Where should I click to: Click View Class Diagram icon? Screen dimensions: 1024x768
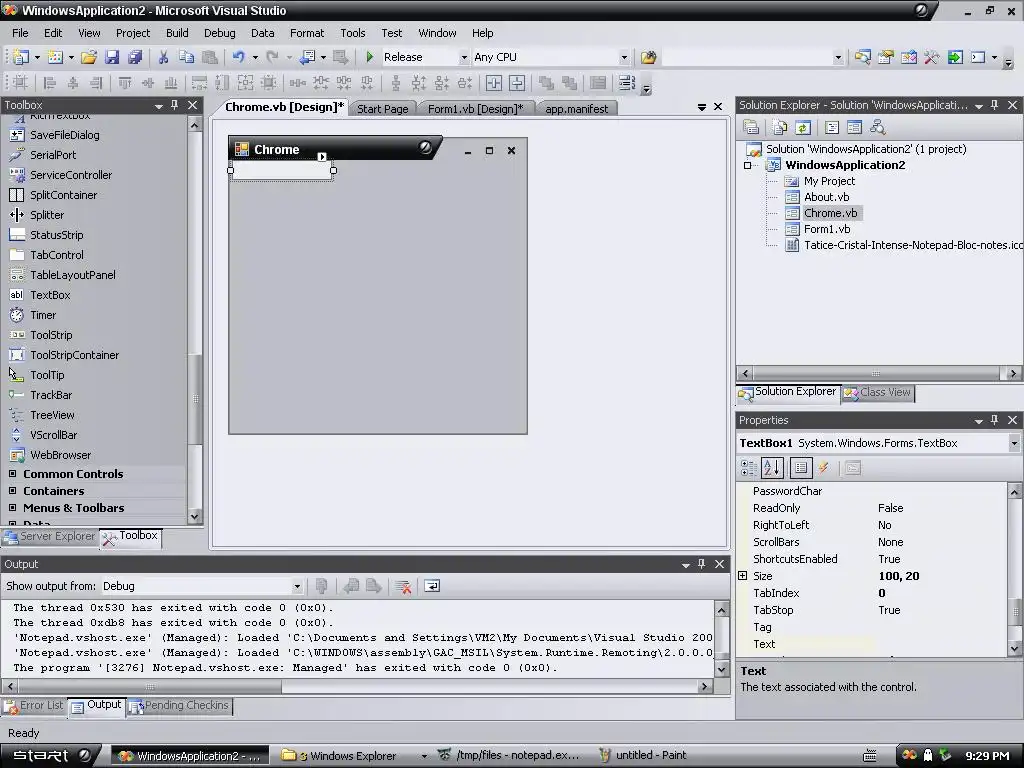(878, 127)
